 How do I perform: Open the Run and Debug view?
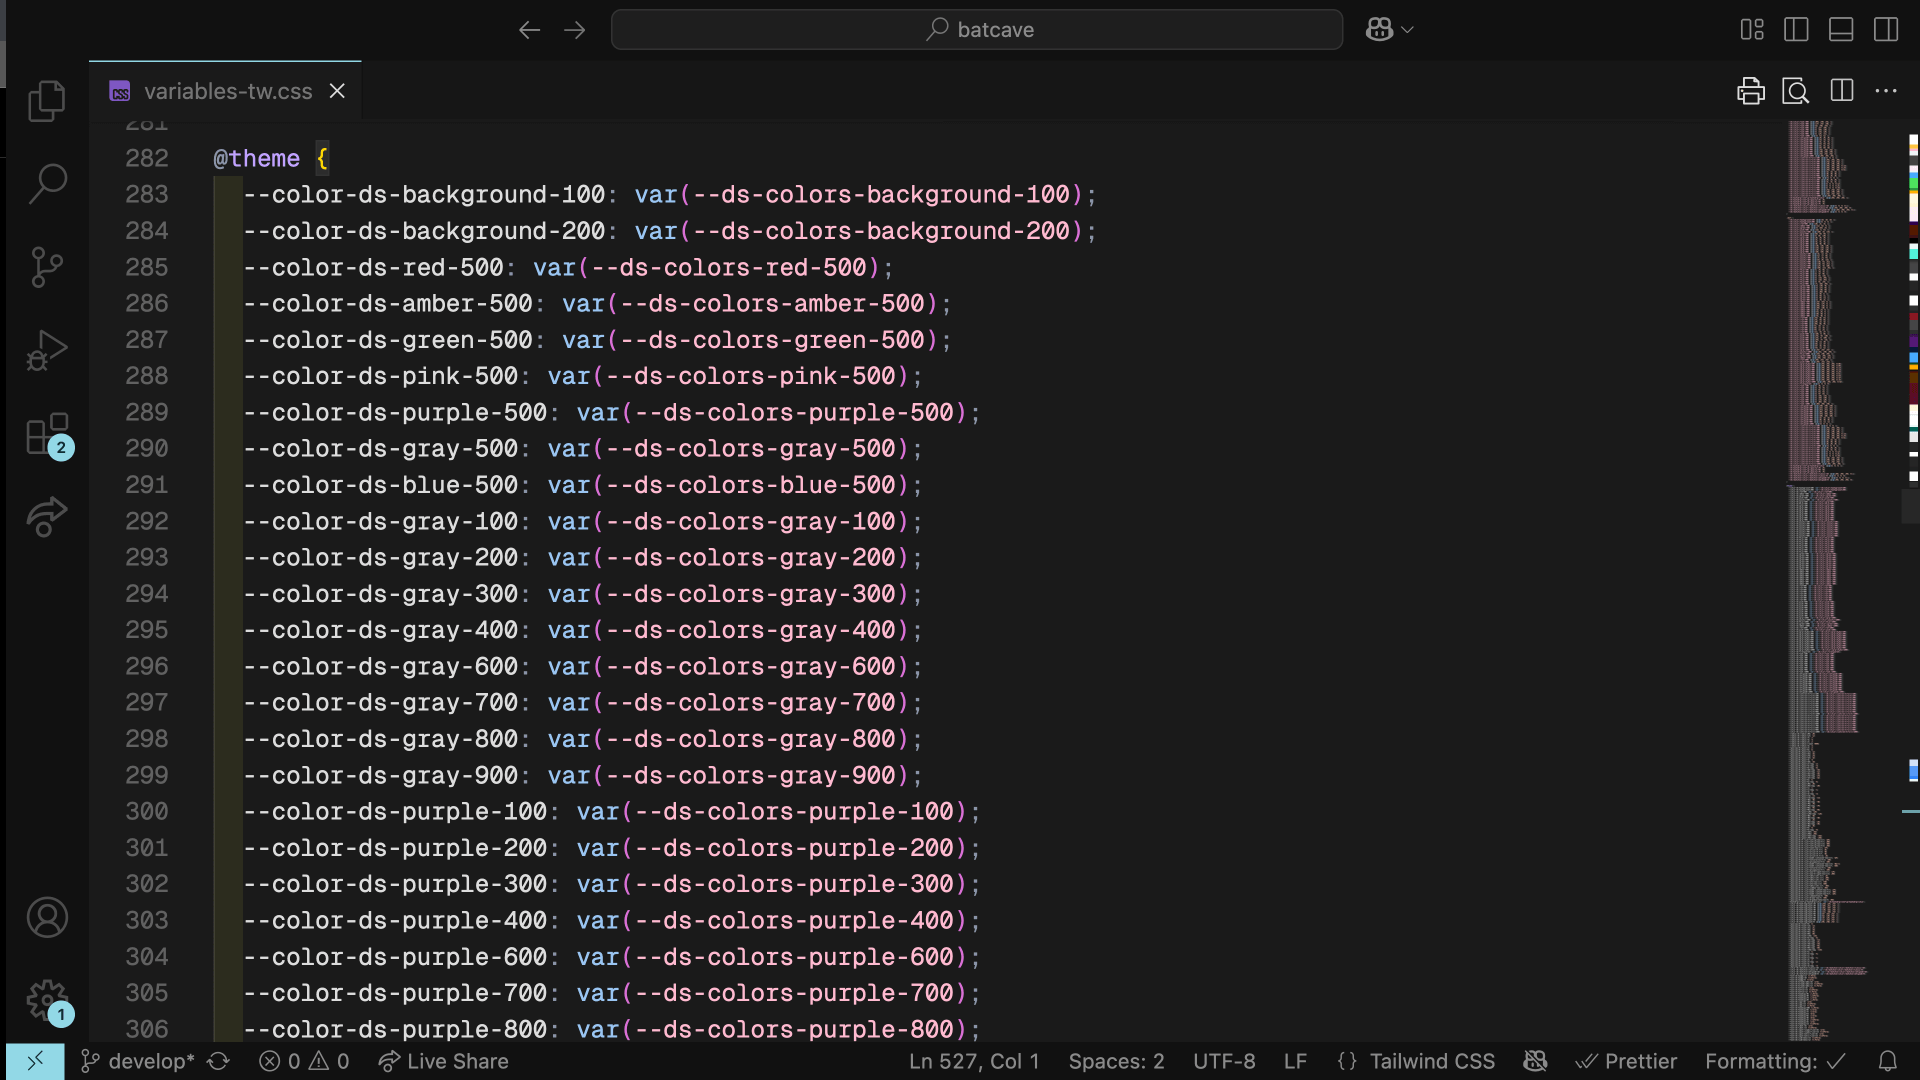(47, 350)
